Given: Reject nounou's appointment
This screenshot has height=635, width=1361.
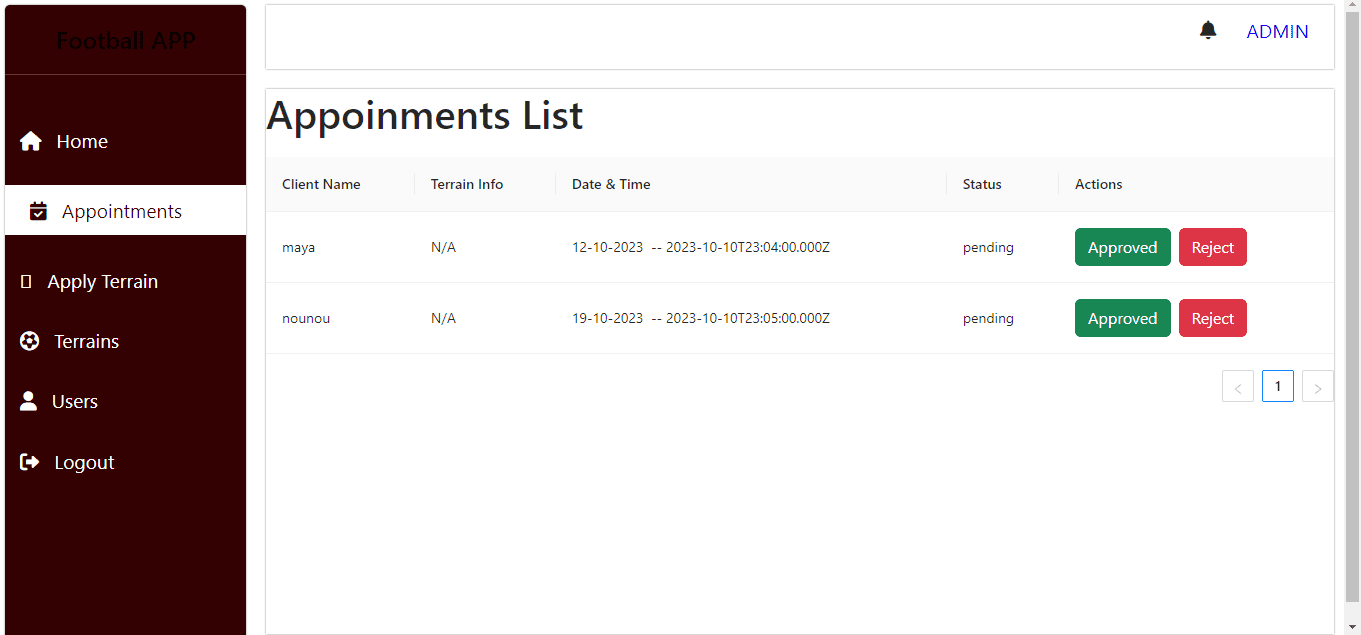Looking at the screenshot, I should pos(1212,318).
